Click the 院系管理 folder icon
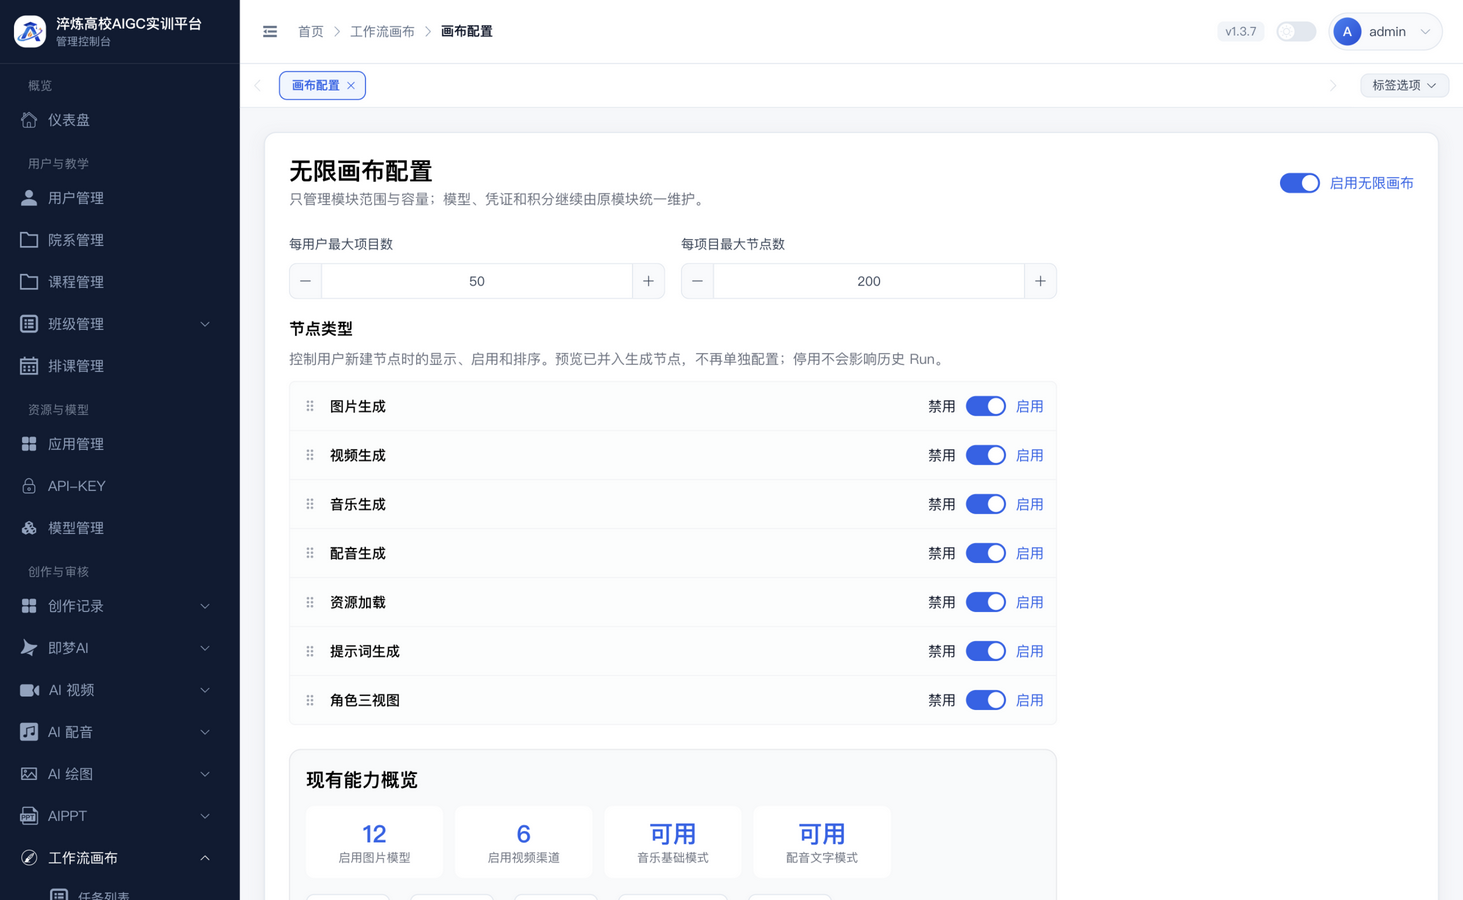Viewport: 1463px width, 900px height. [x=29, y=240]
